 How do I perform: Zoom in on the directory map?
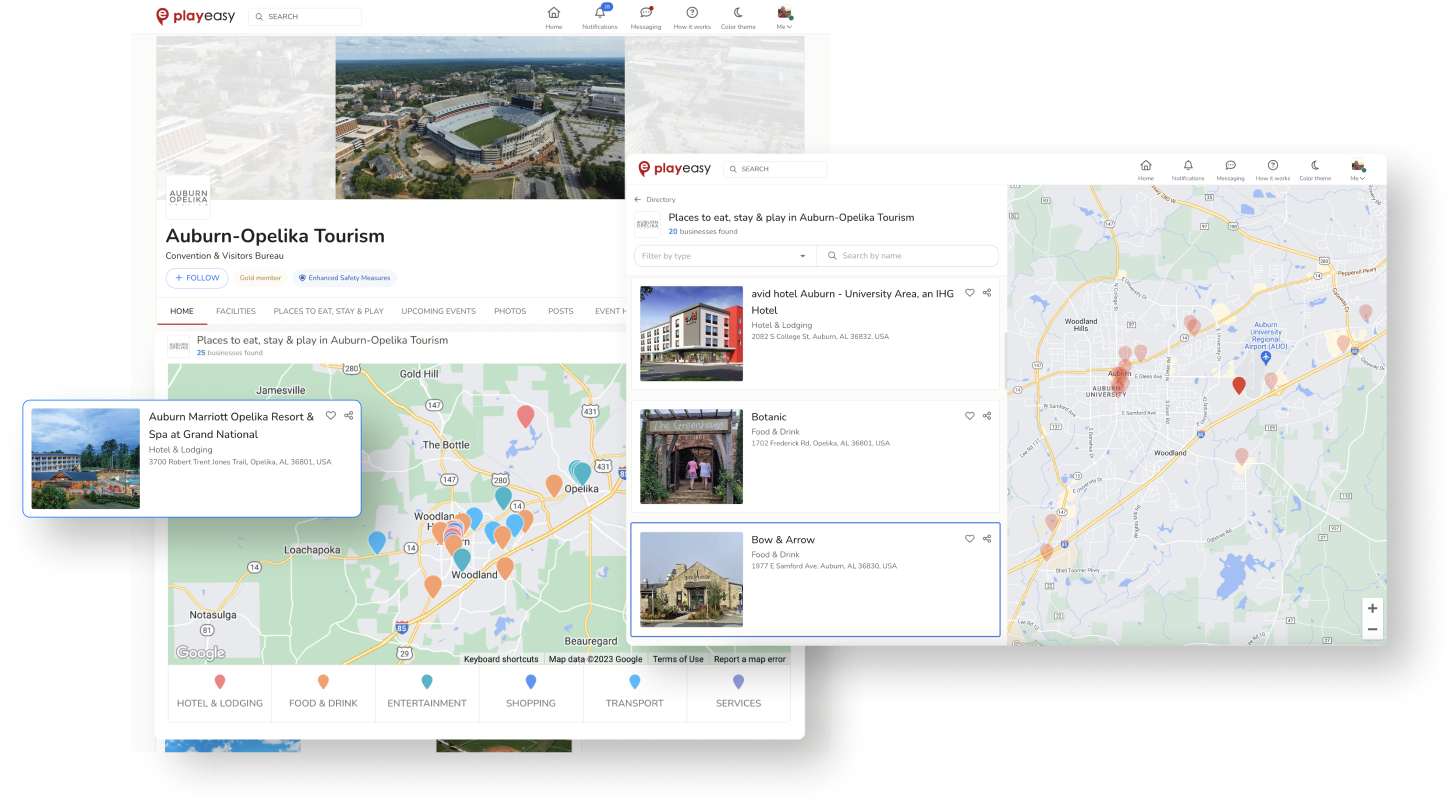pos(1372,608)
